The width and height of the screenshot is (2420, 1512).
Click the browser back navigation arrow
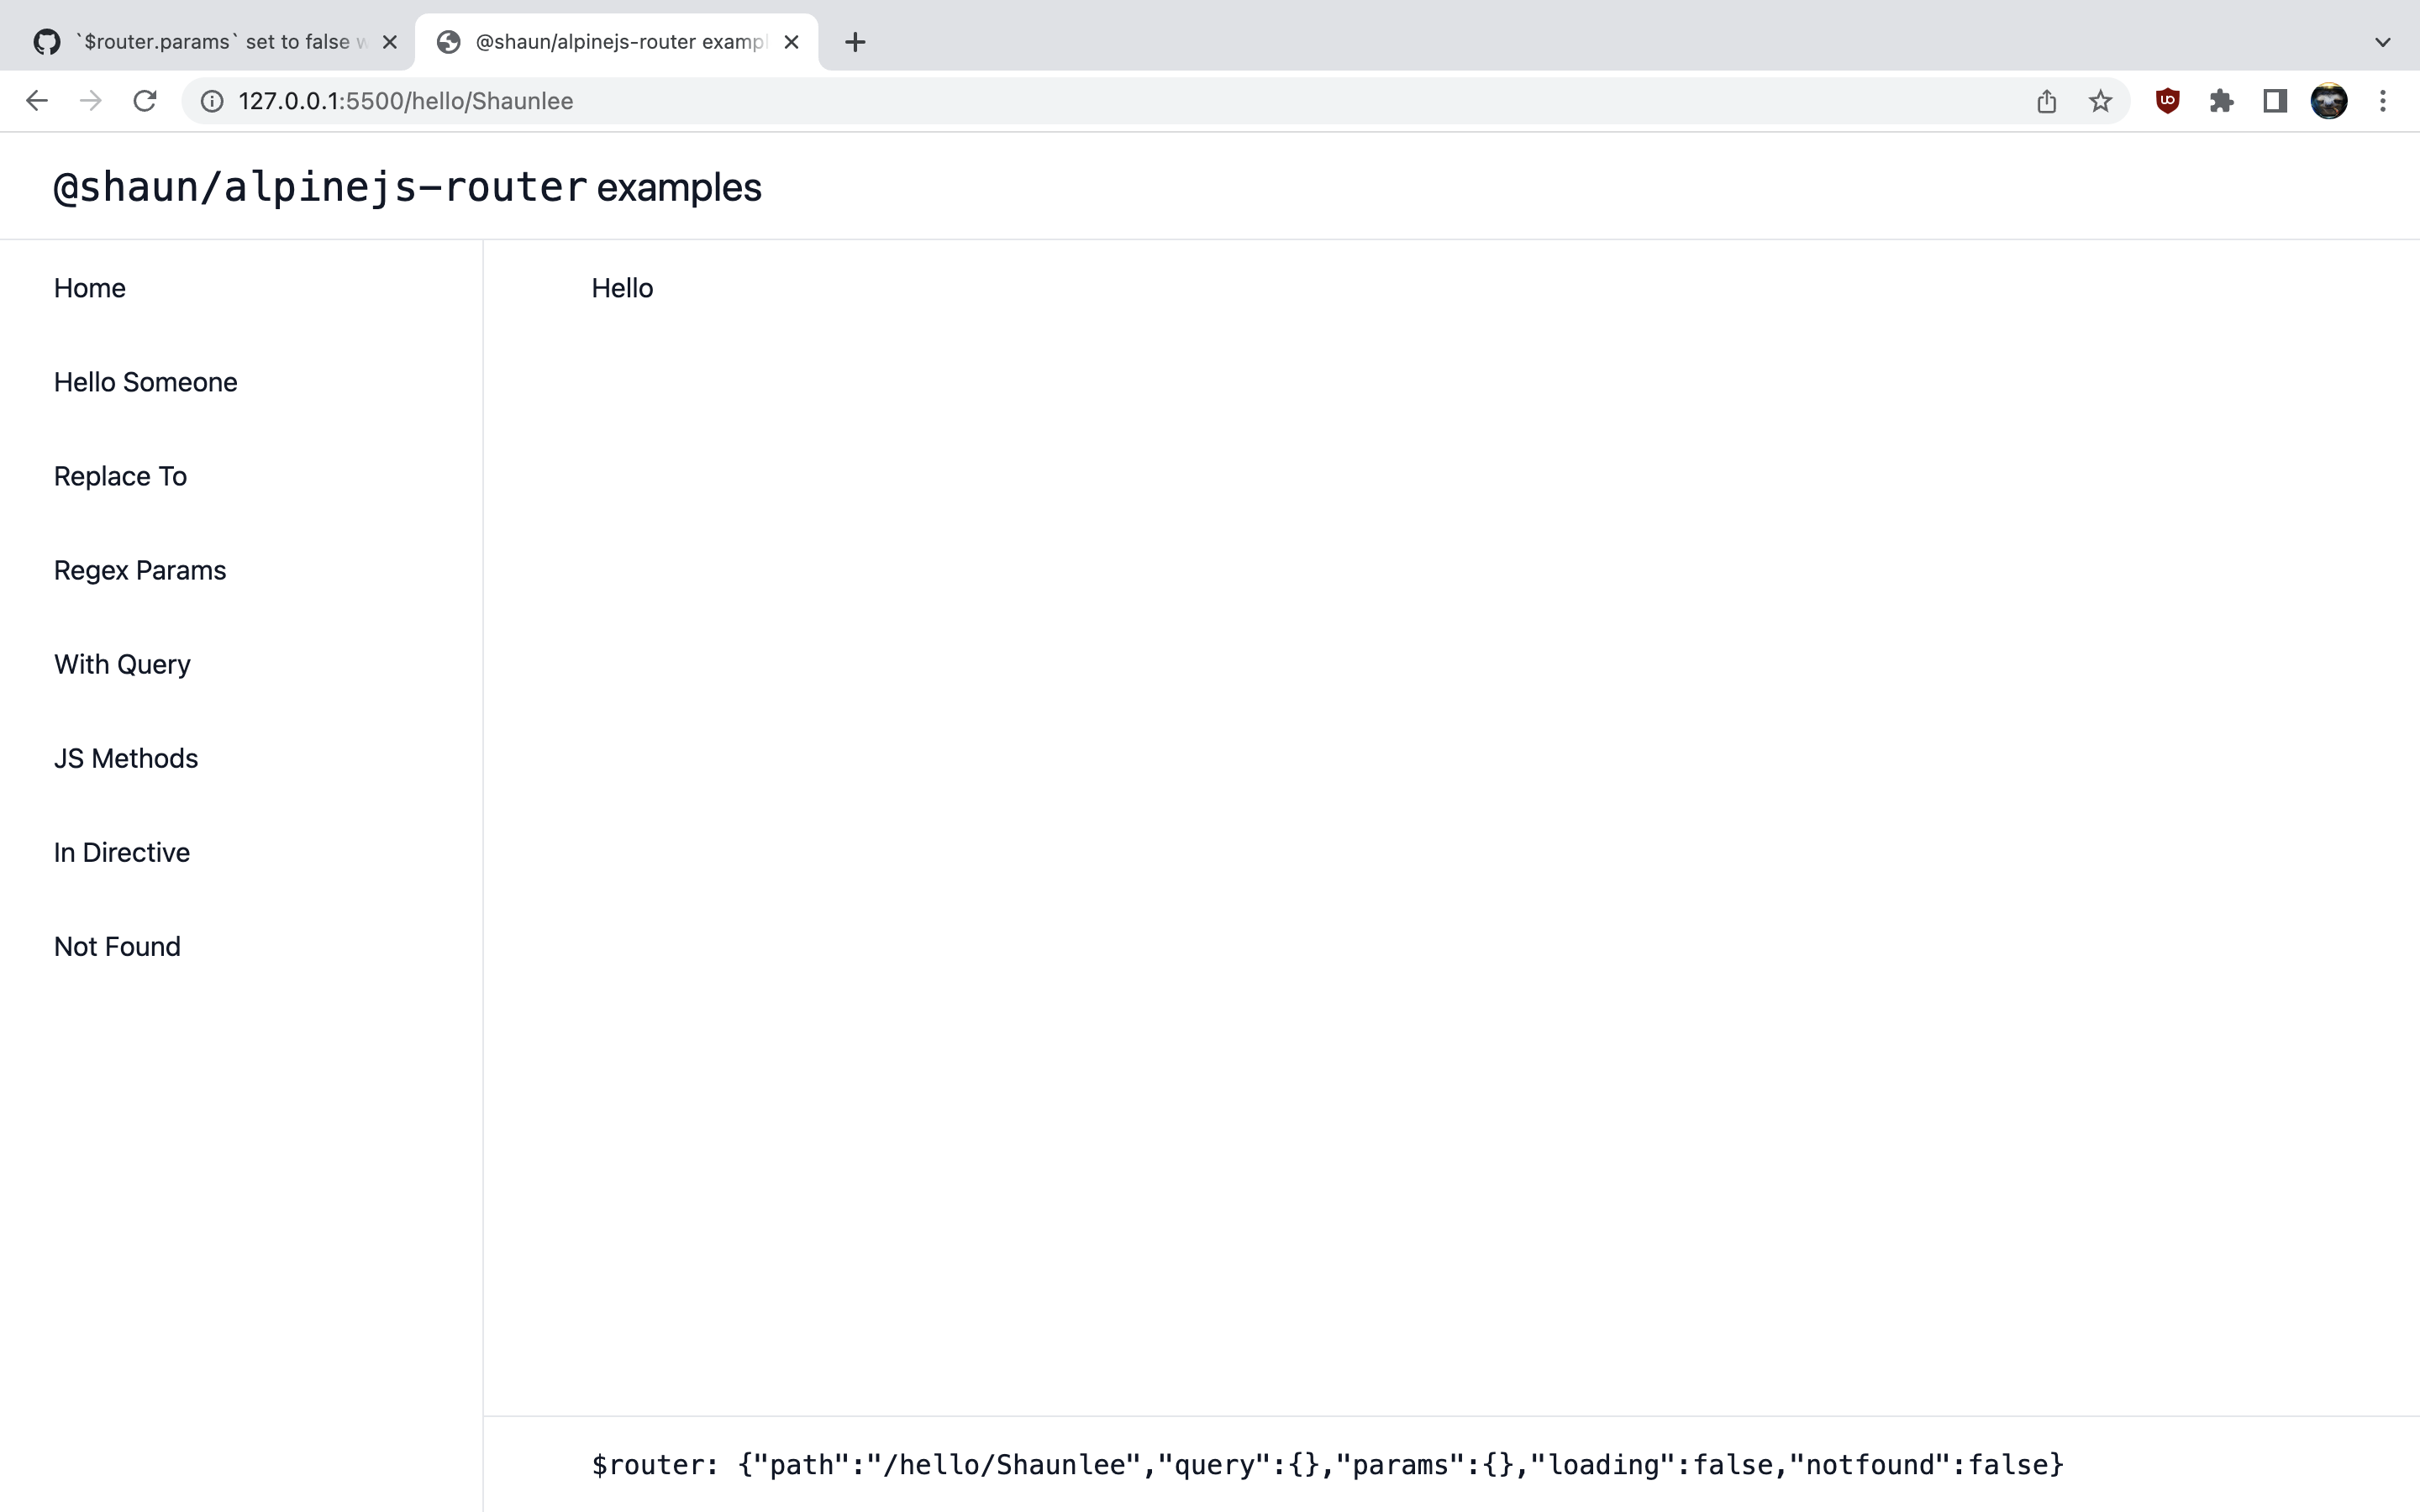click(36, 100)
